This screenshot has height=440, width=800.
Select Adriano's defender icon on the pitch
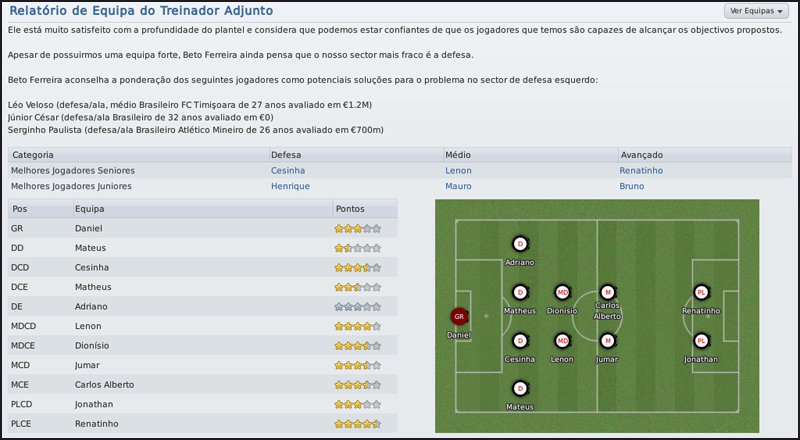[x=520, y=244]
